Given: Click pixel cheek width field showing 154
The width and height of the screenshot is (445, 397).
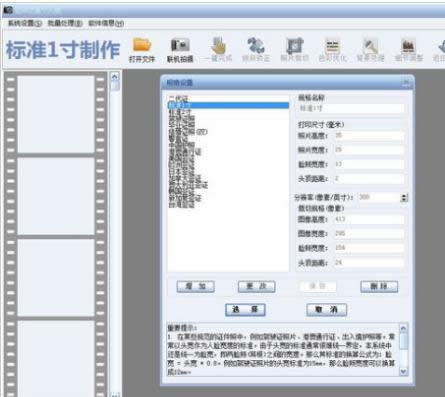Looking at the screenshot, I should pos(370,248).
